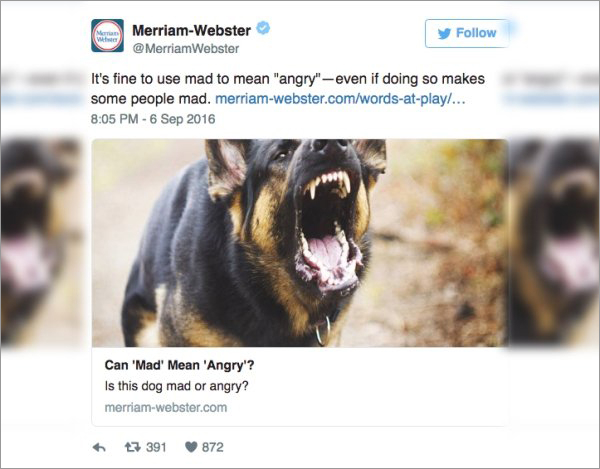Image resolution: width=600 pixels, height=469 pixels.
Task: Click the reply arrow icon
Action: click(x=99, y=447)
